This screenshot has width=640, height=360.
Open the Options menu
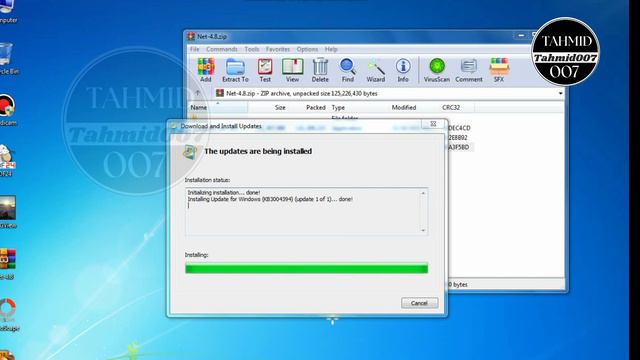[307, 49]
